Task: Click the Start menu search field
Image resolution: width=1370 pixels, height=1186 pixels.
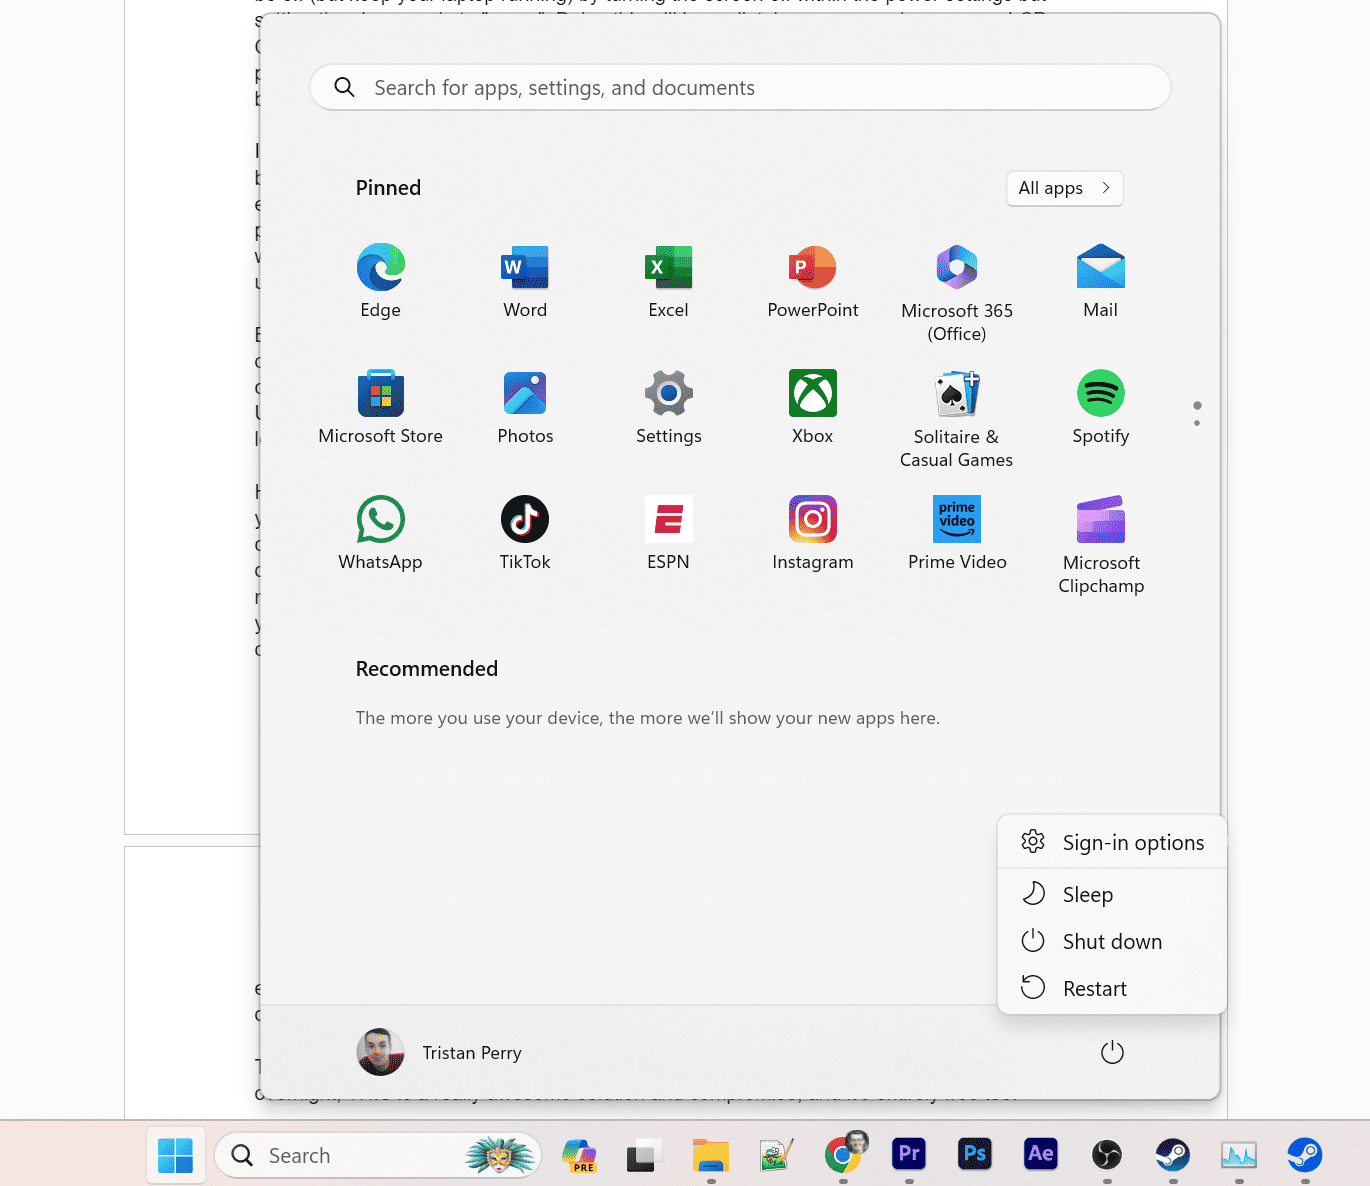Action: [x=740, y=87]
